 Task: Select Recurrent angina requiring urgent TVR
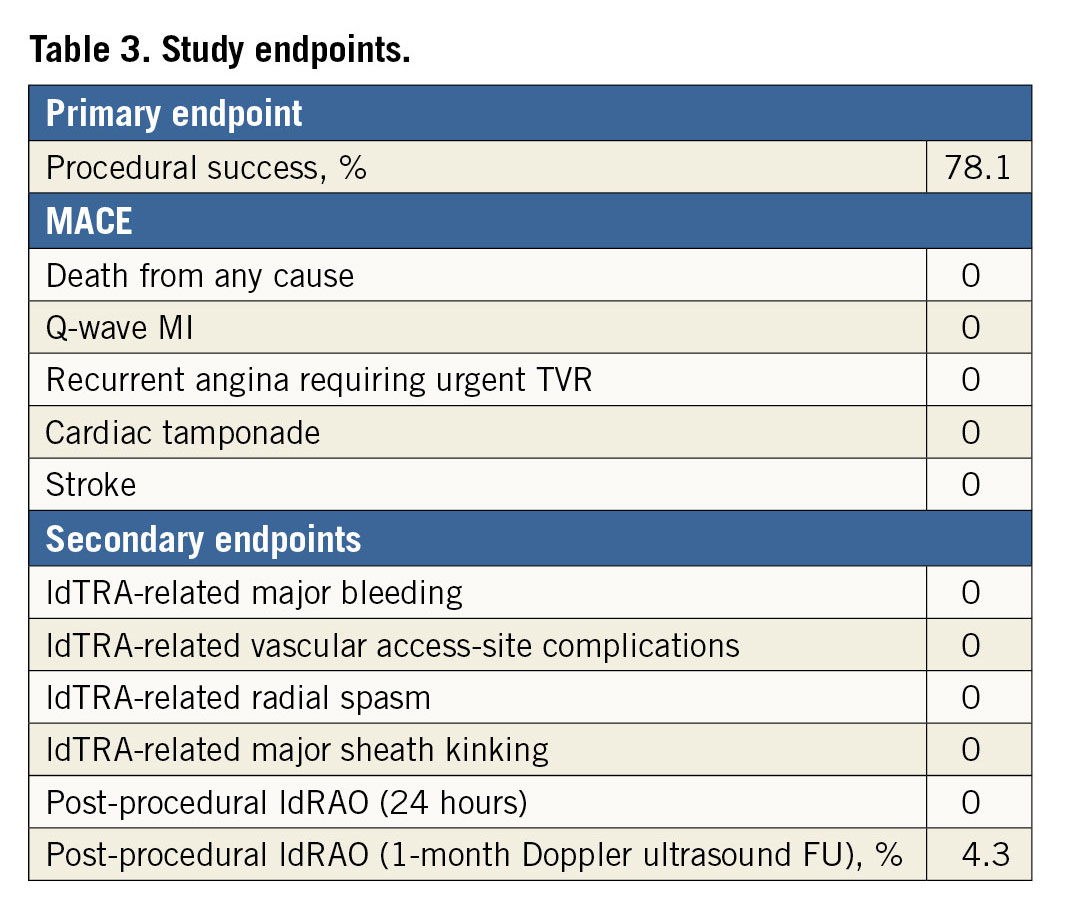[x=319, y=380]
